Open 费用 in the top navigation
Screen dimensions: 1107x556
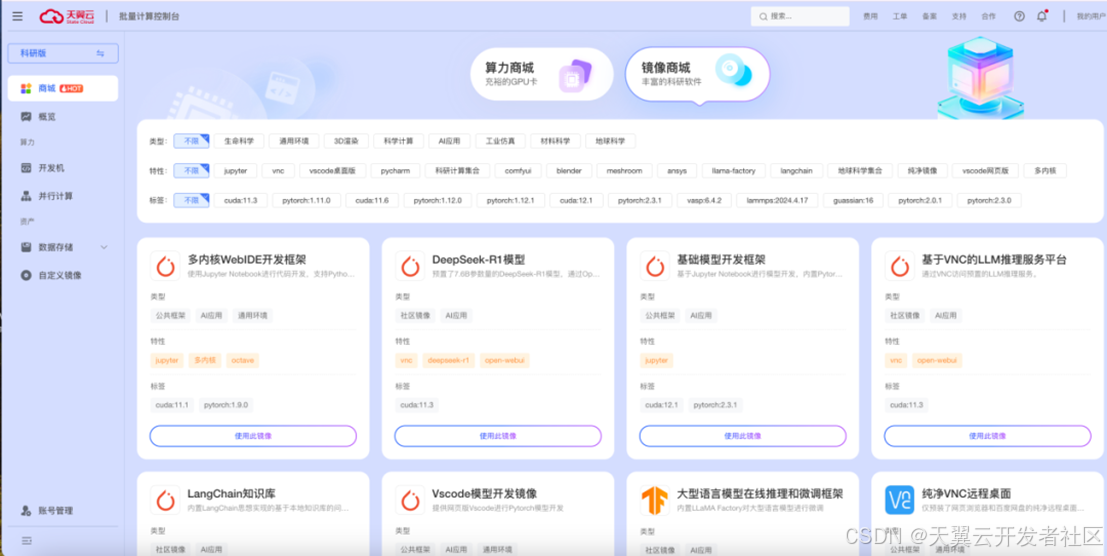pos(870,16)
